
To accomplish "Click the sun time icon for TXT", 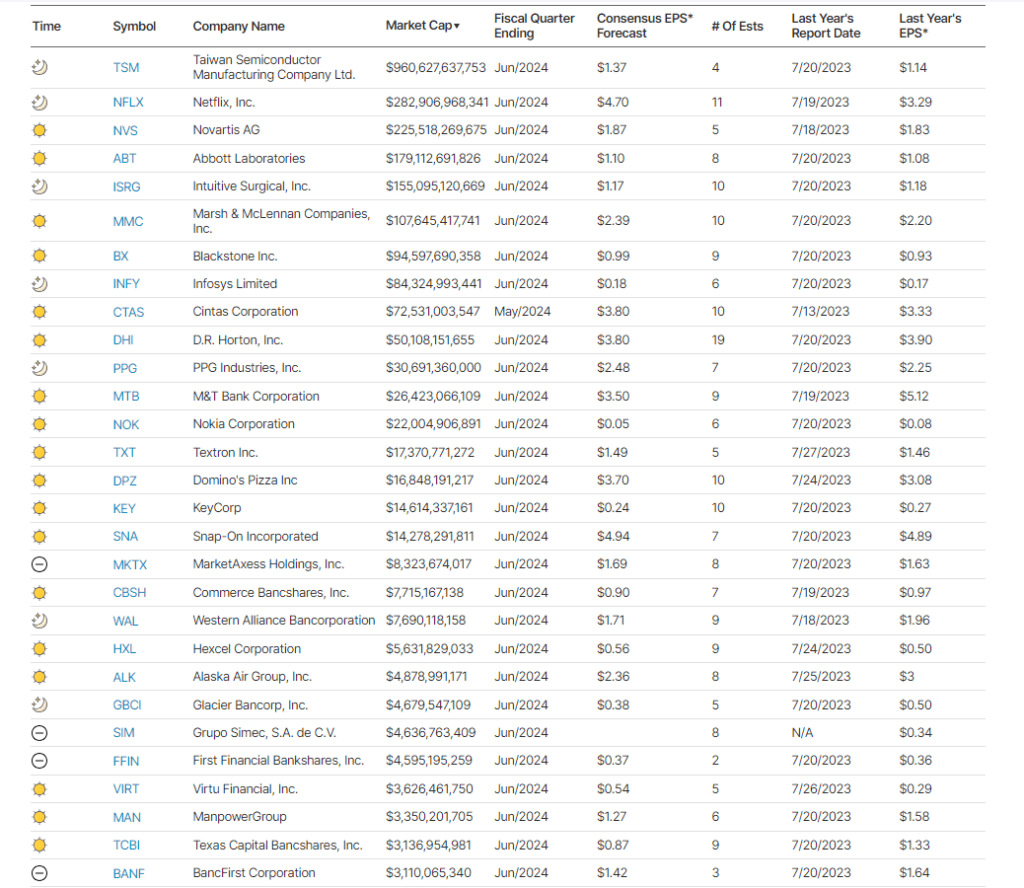I will pos(39,452).
